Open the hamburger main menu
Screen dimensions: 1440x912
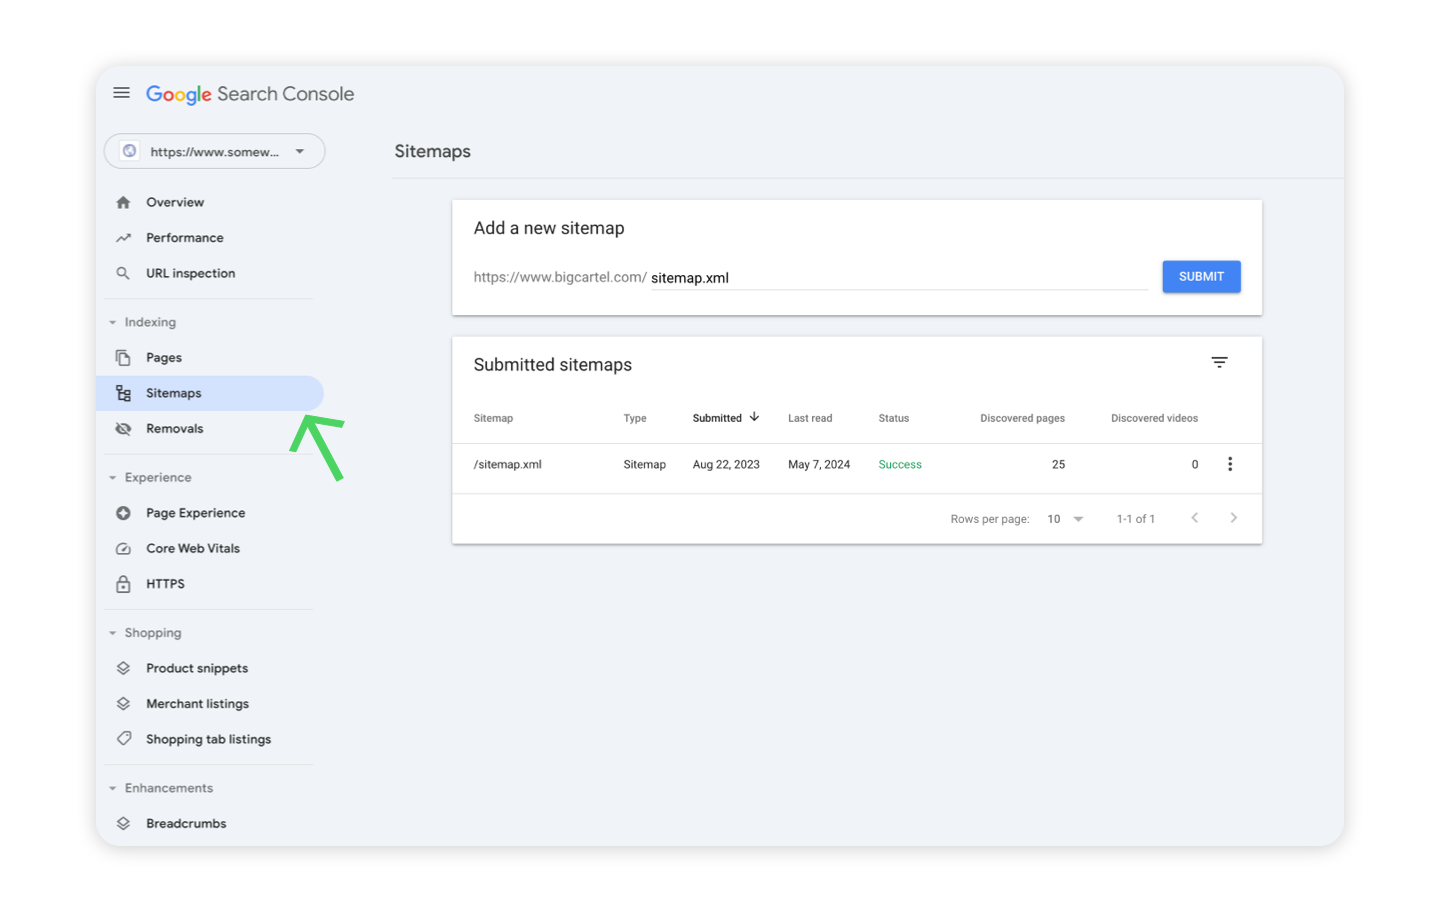[121, 93]
